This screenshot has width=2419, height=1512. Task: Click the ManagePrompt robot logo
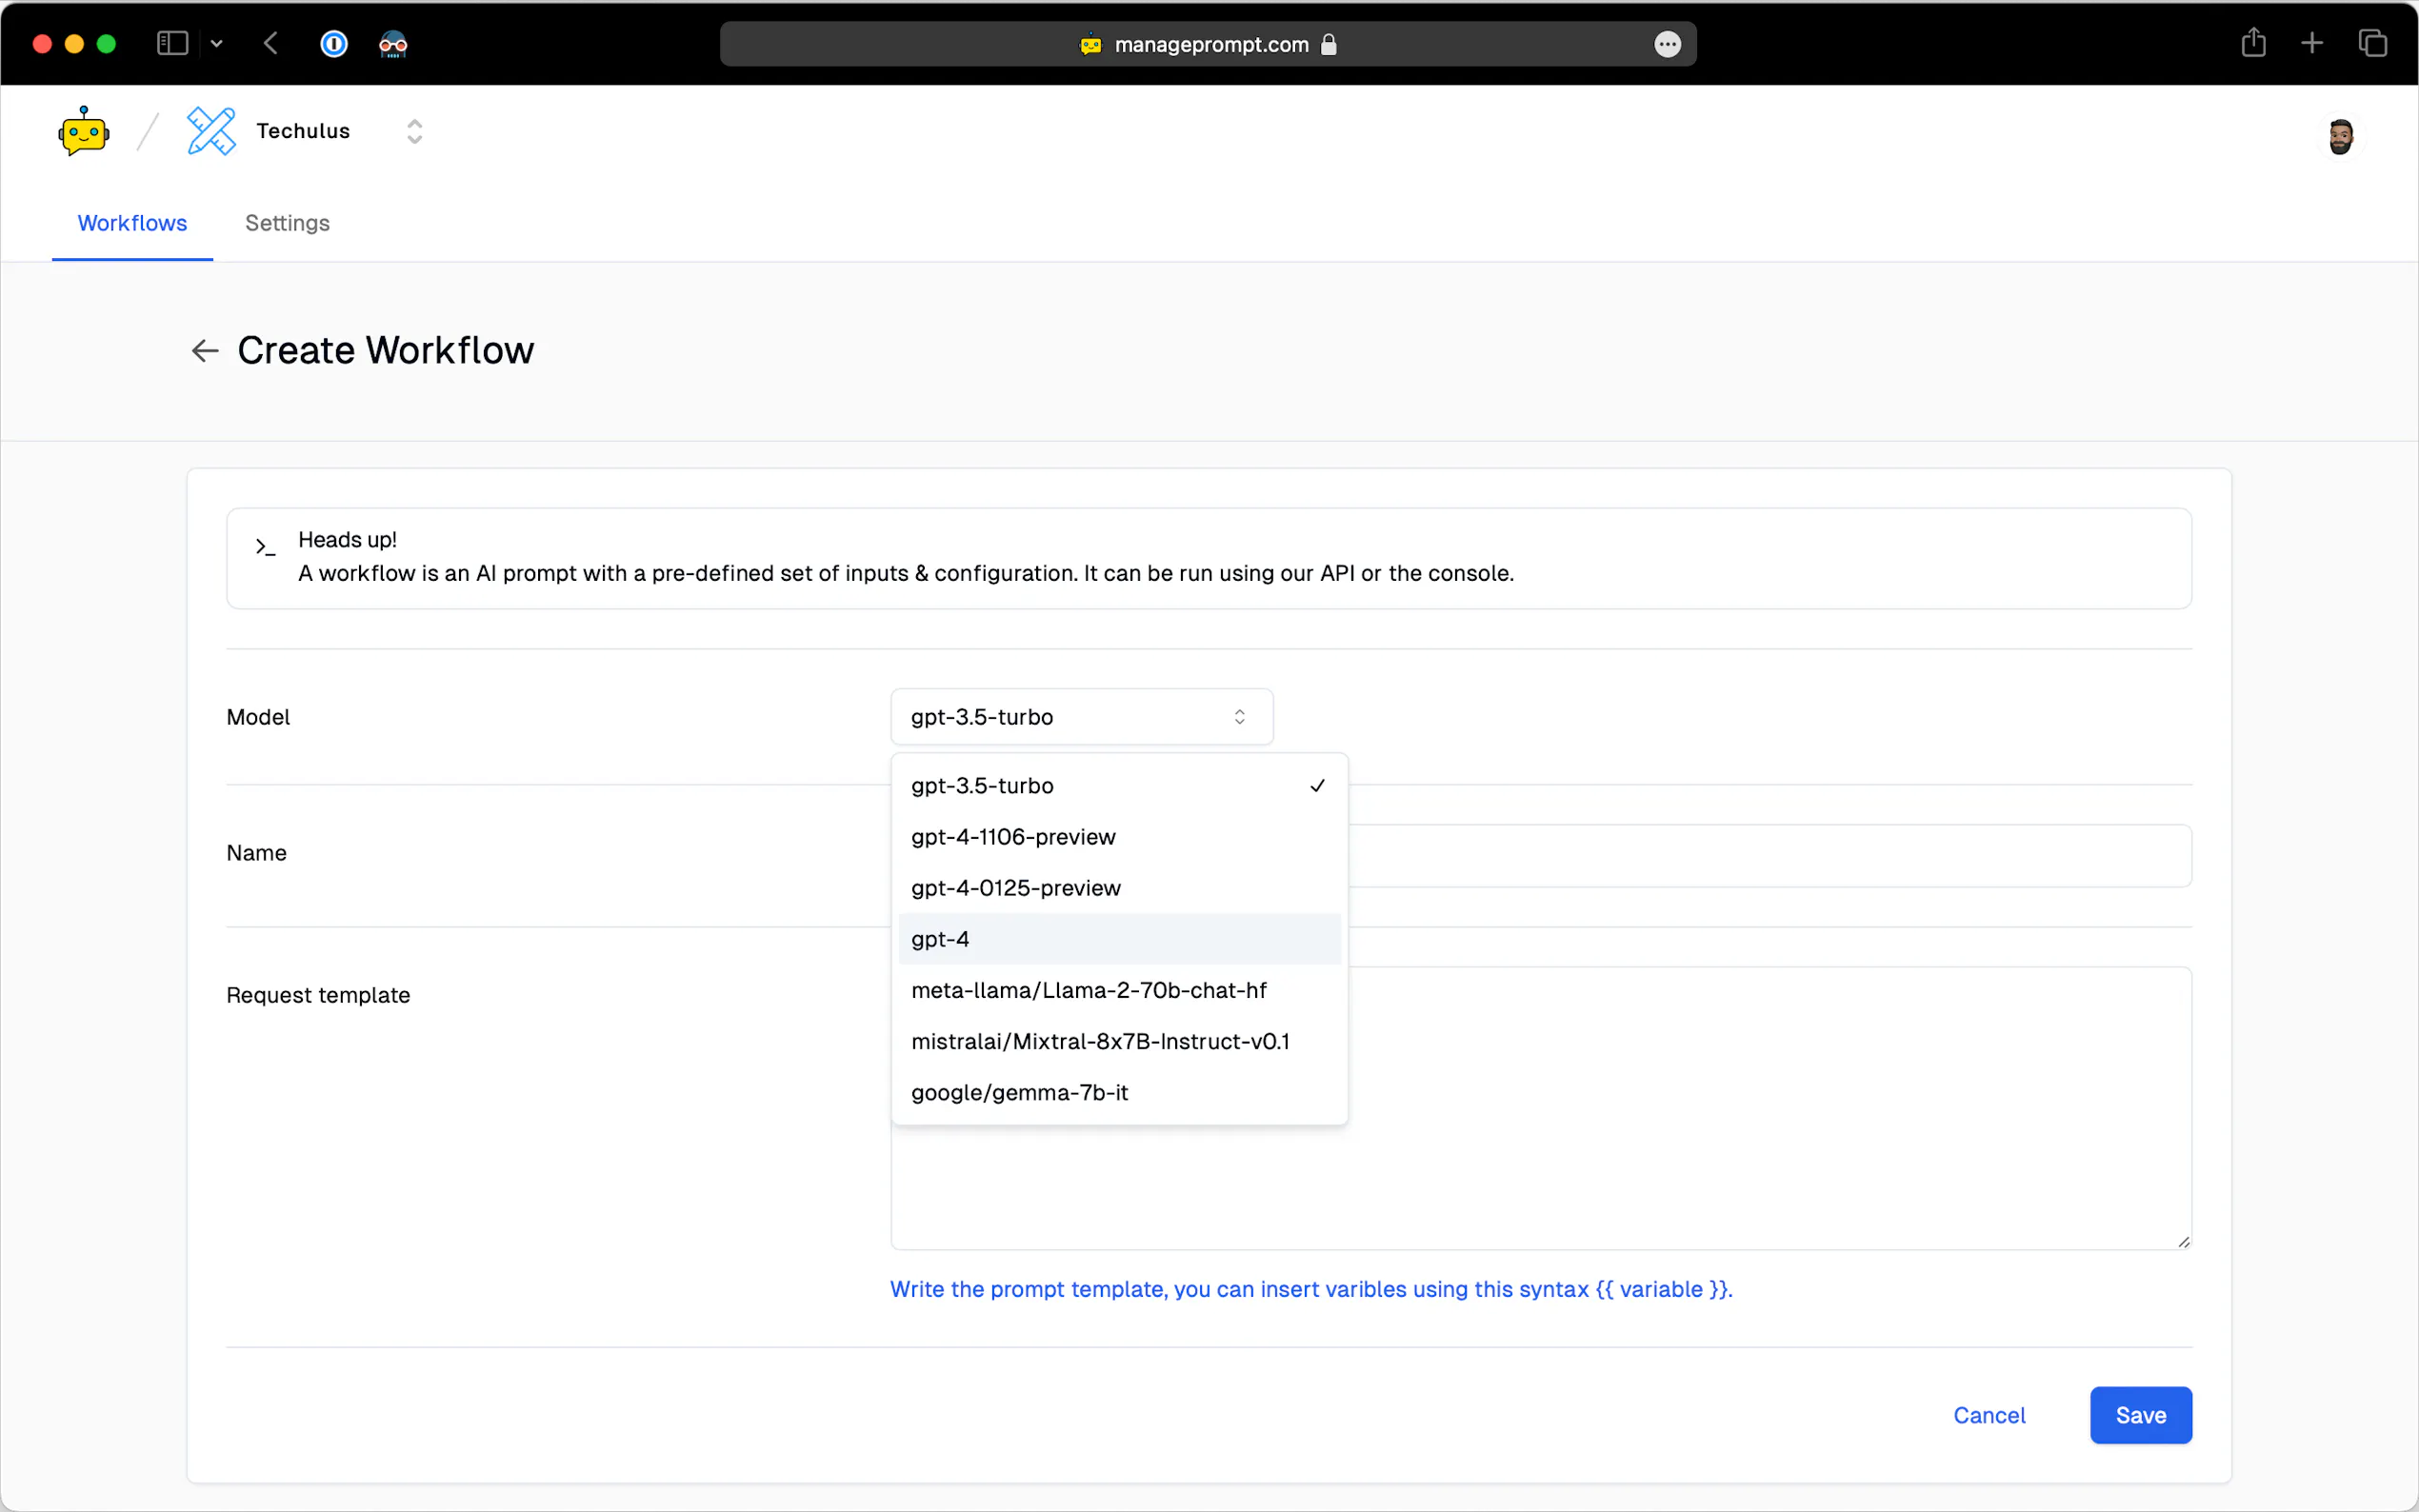(83, 132)
